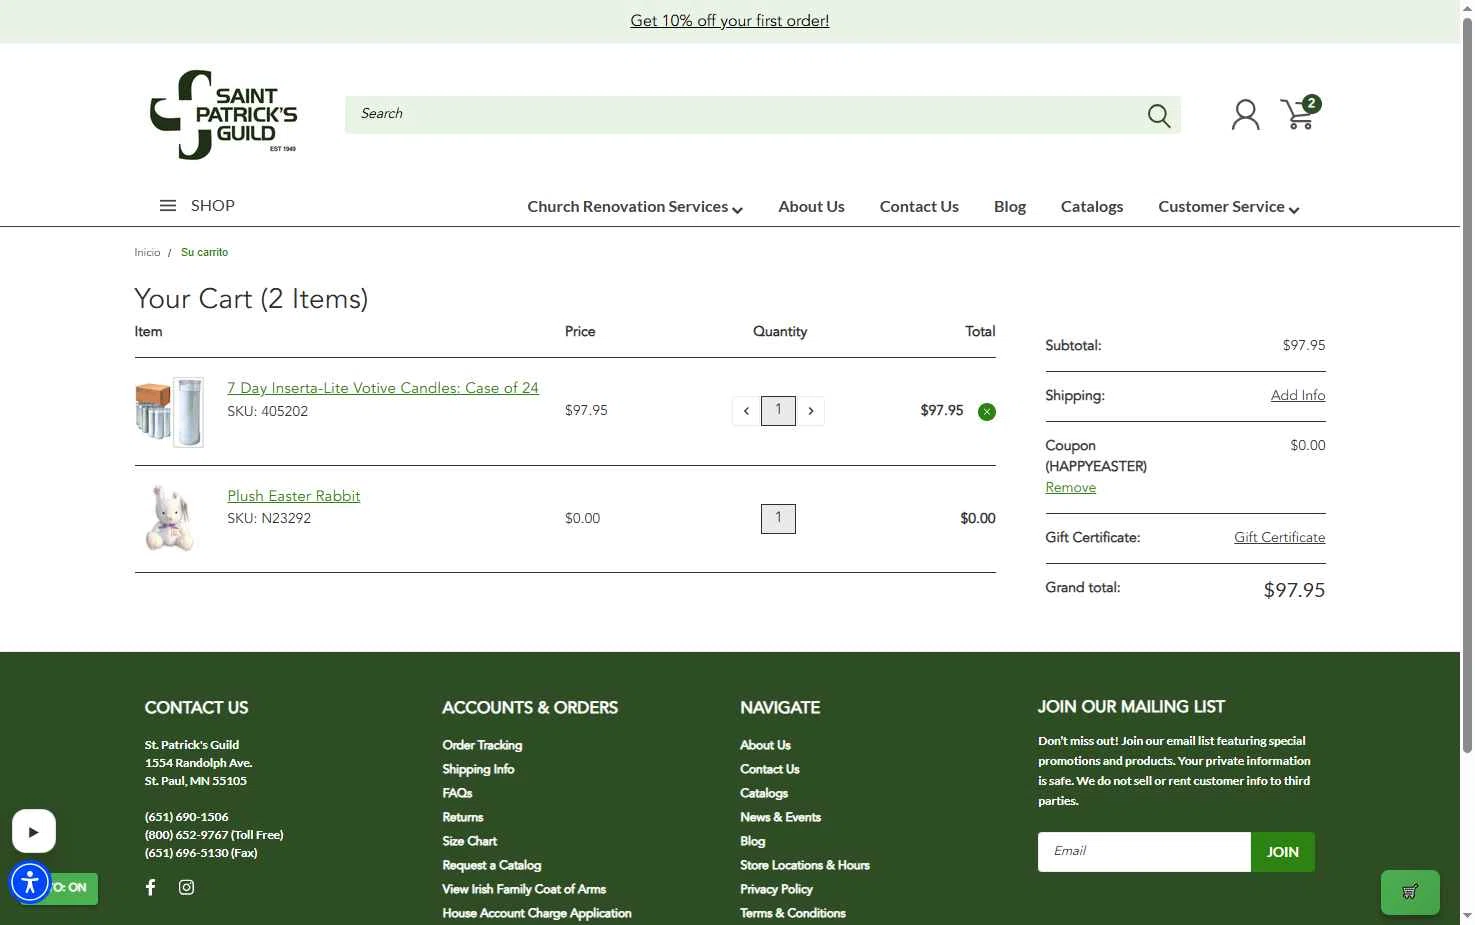
Task: Remove the votive candles item from cart
Action: [987, 412]
